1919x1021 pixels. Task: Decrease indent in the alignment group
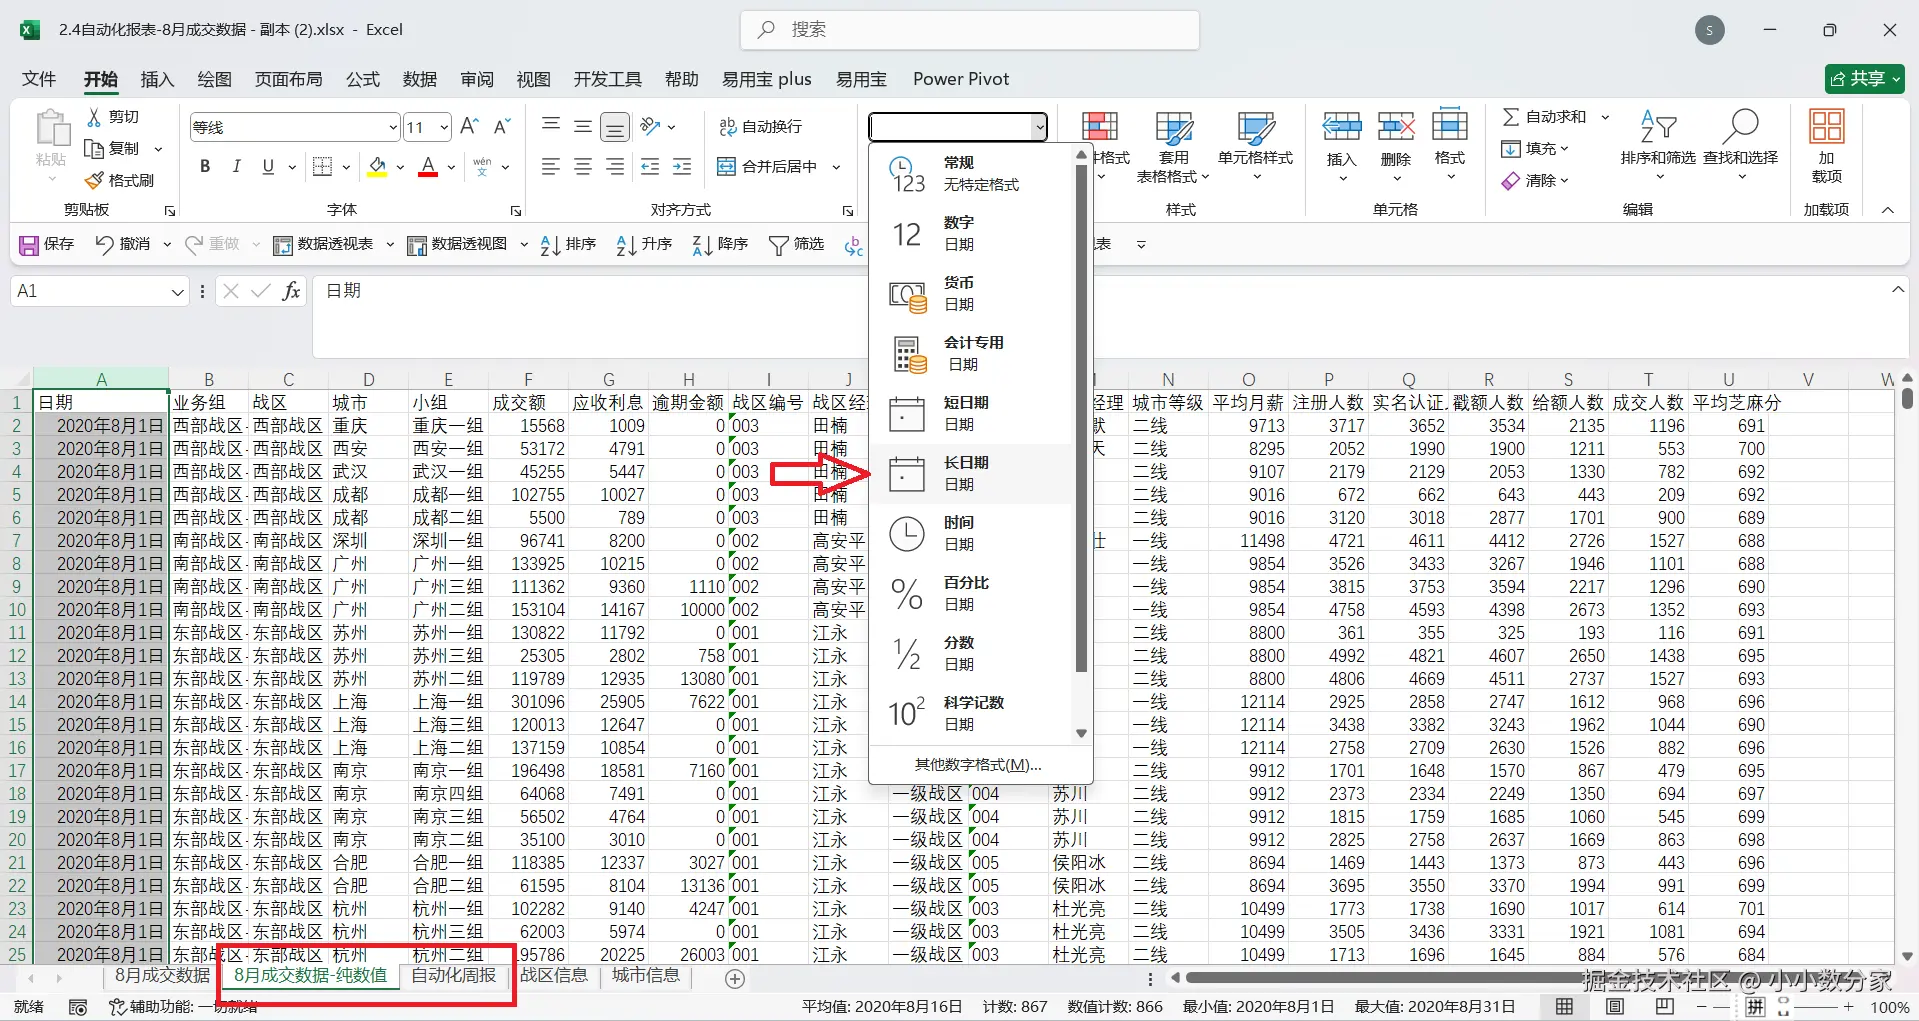(x=650, y=166)
